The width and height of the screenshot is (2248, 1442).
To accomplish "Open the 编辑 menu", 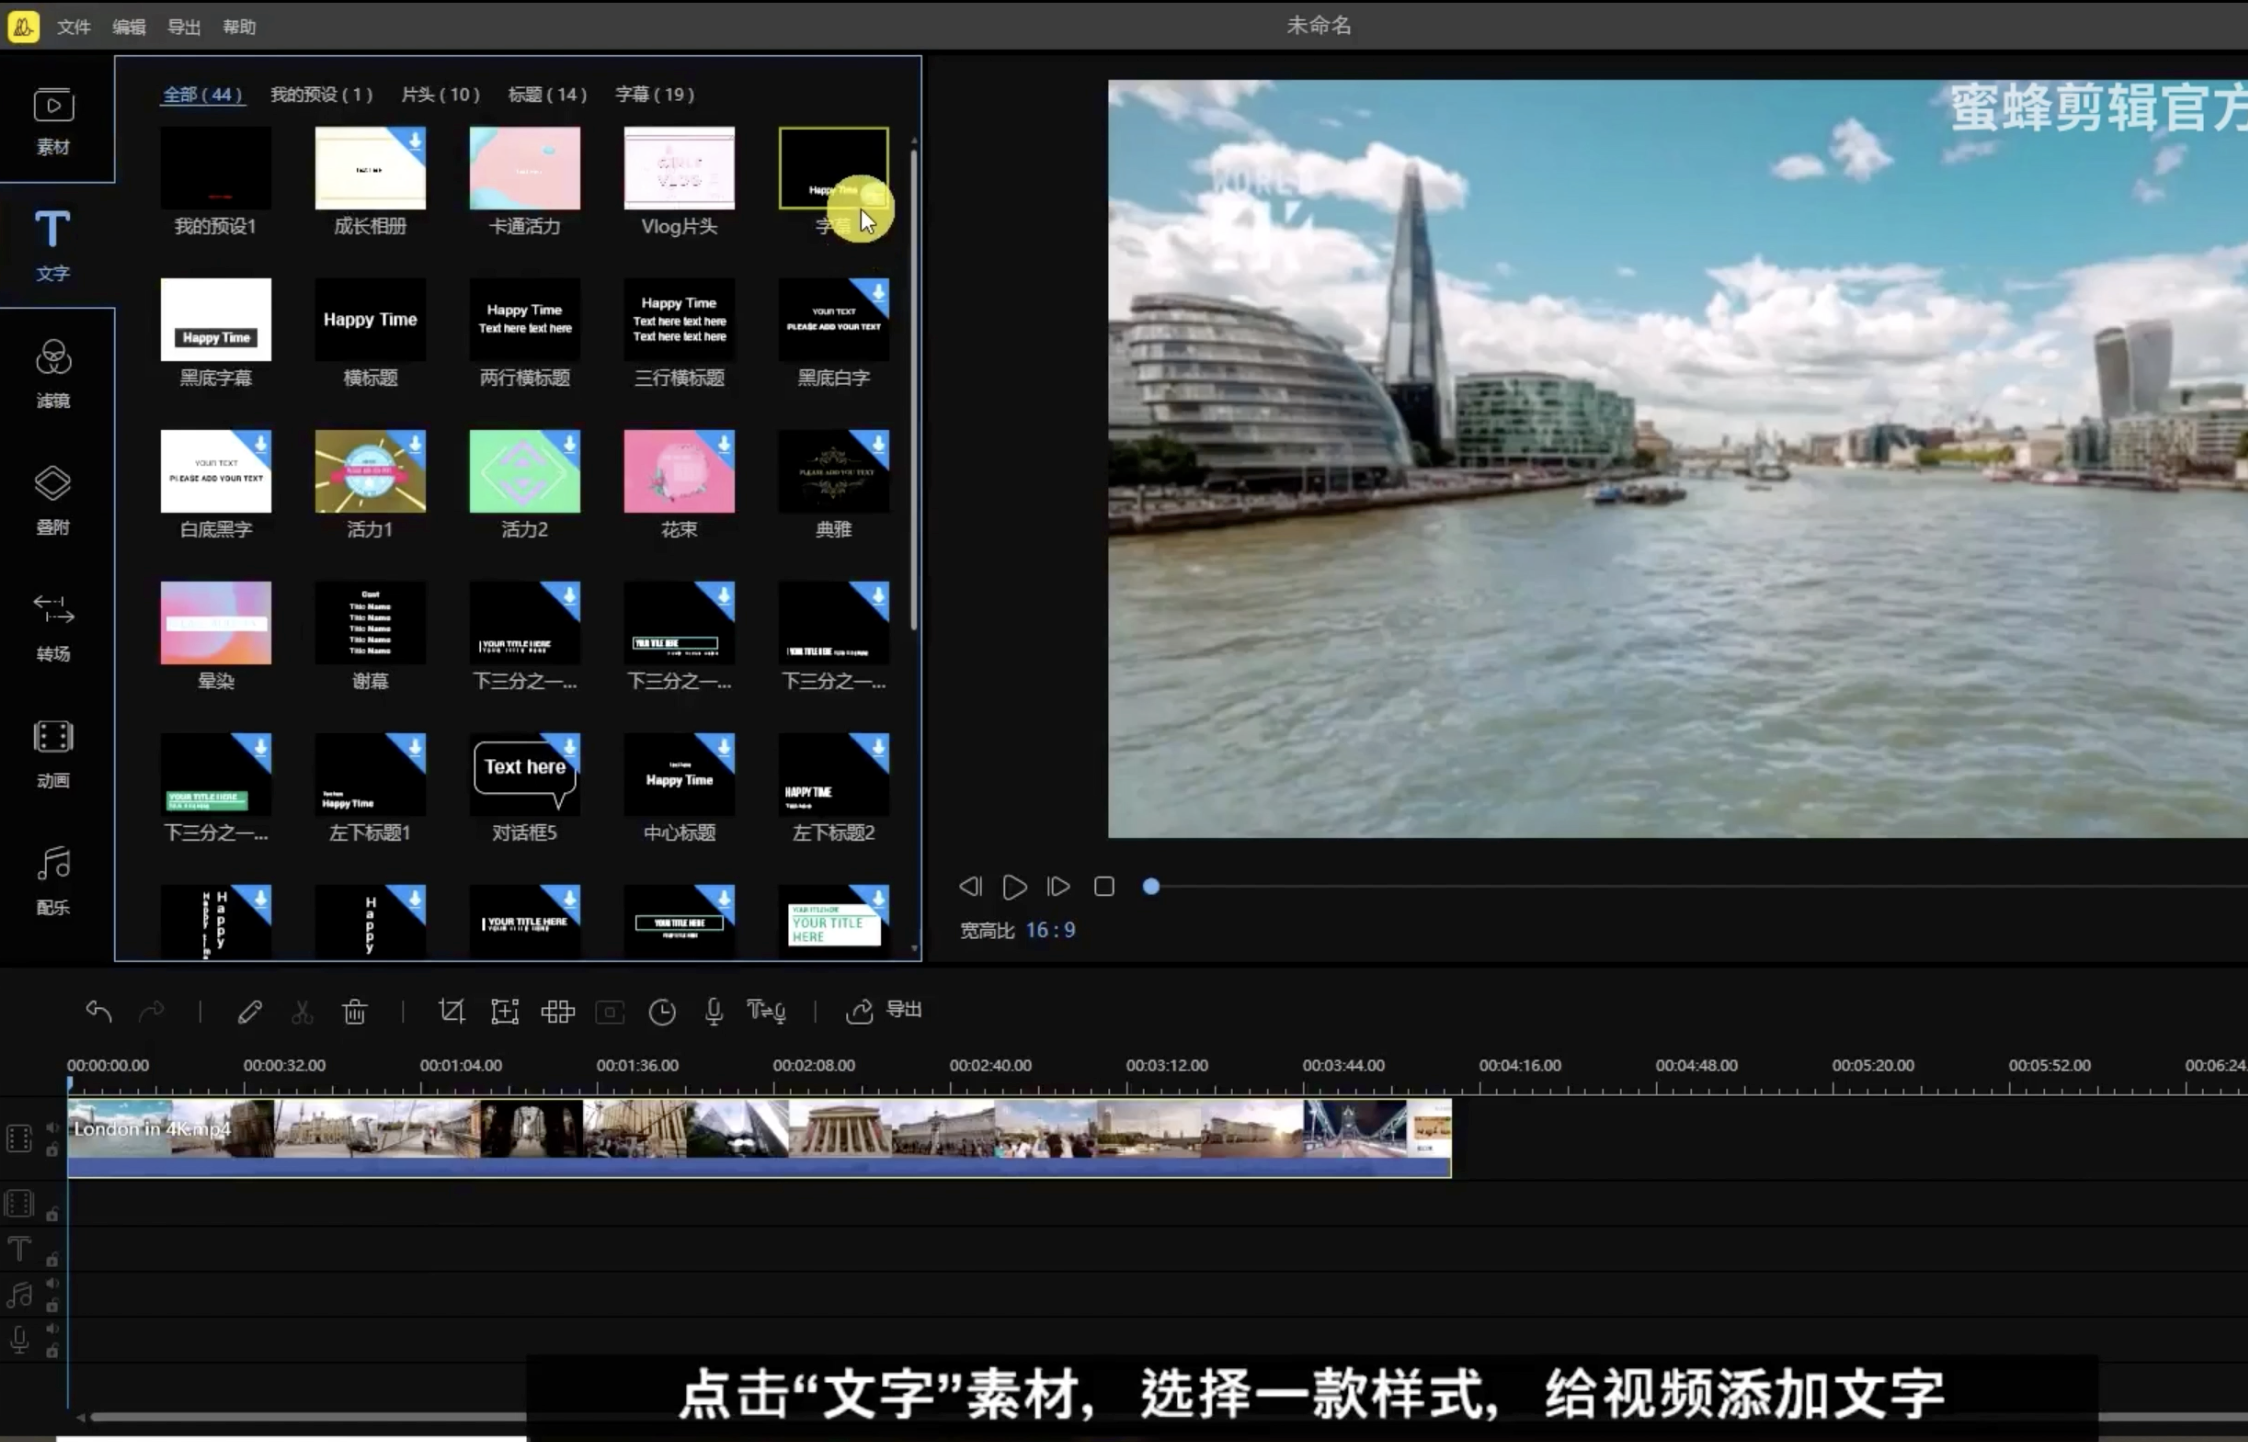I will 129,27.
